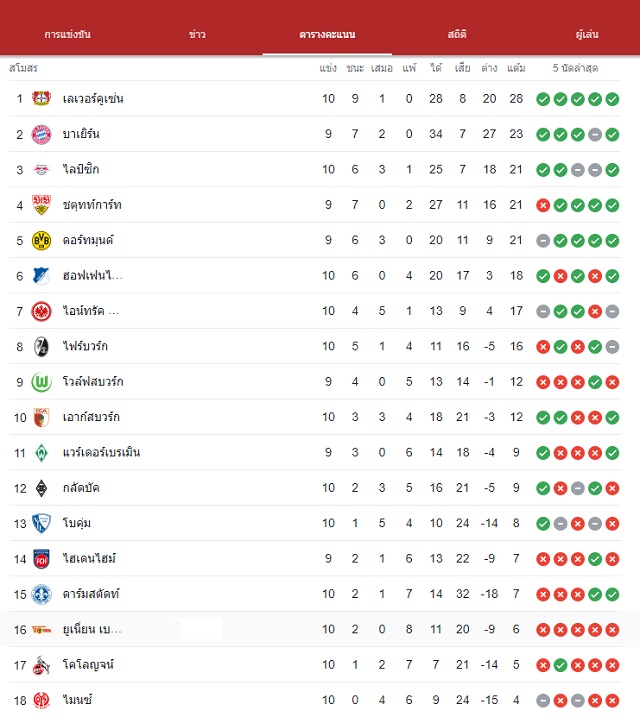This screenshot has height=717, width=640.
Task: Click the RB Leipzig team logo
Action: 41,170
